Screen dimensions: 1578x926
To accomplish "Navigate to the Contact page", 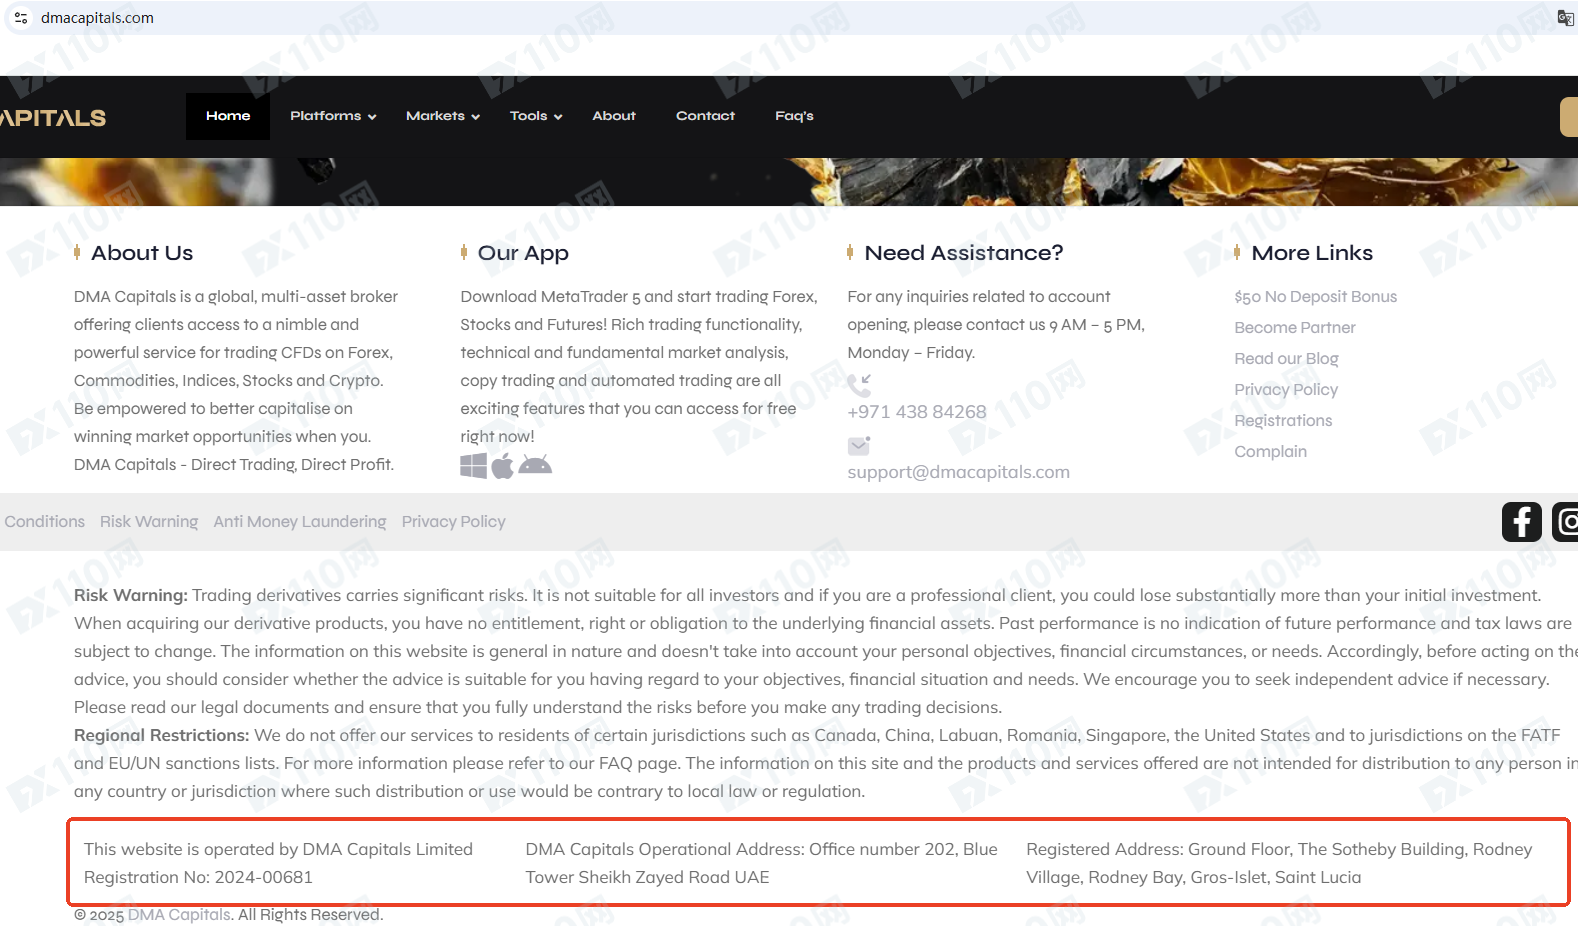I will click(x=705, y=116).
